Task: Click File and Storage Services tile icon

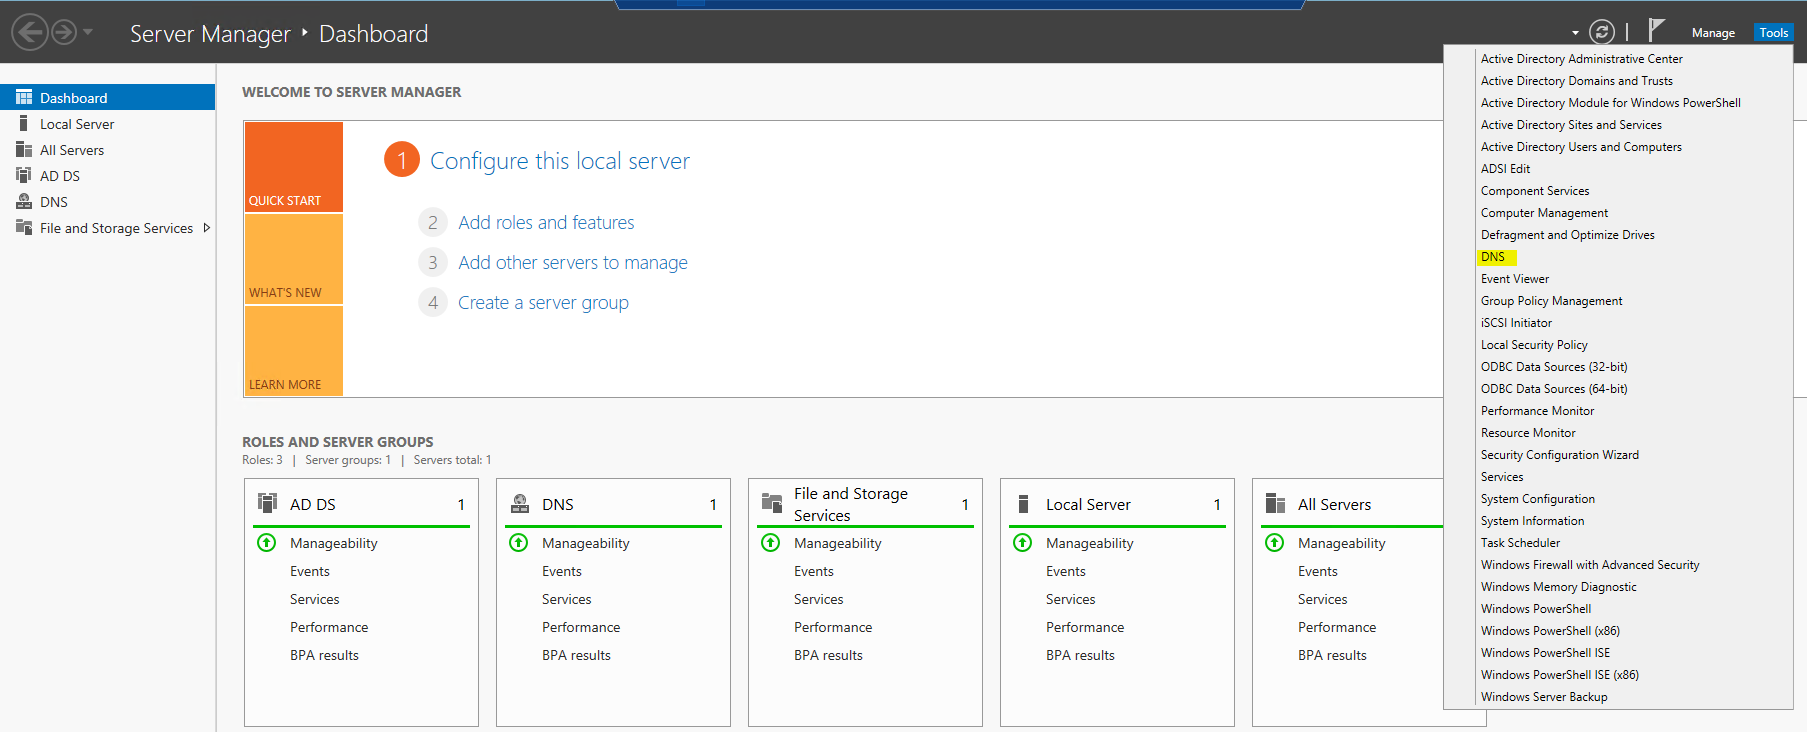Action: tap(772, 503)
